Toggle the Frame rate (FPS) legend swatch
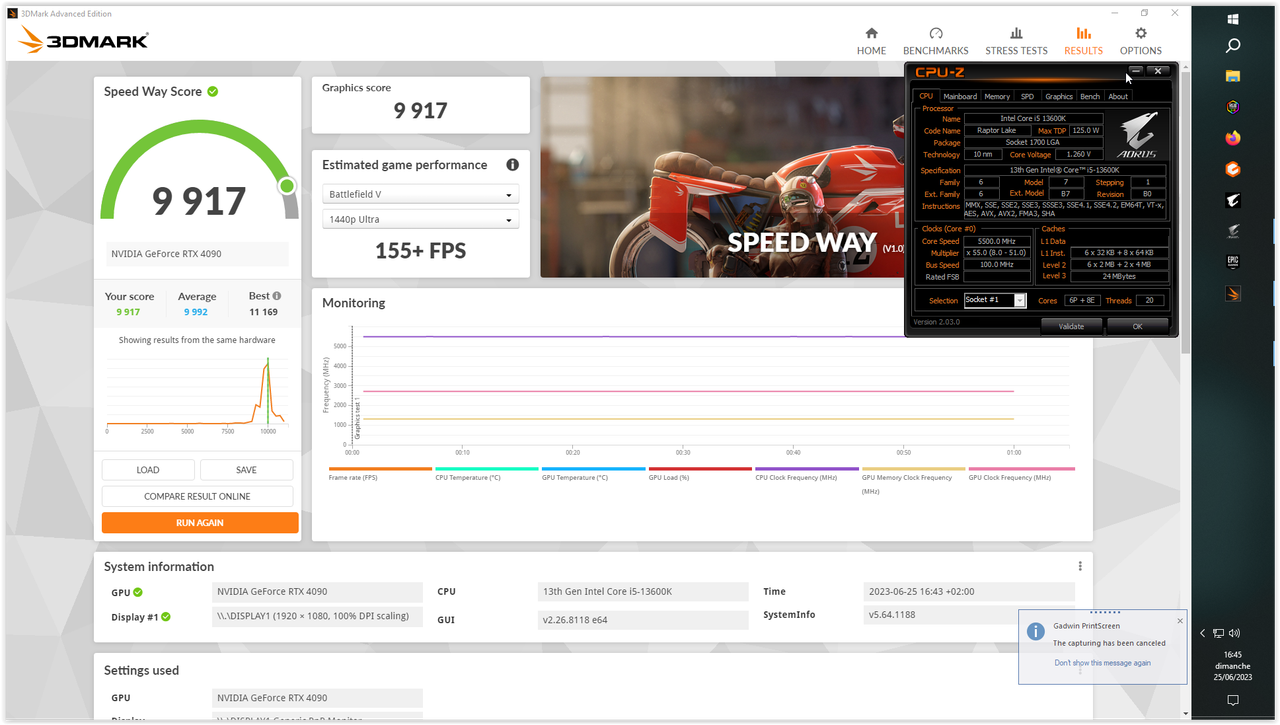This screenshot has height=725, width=1280. pos(380,468)
